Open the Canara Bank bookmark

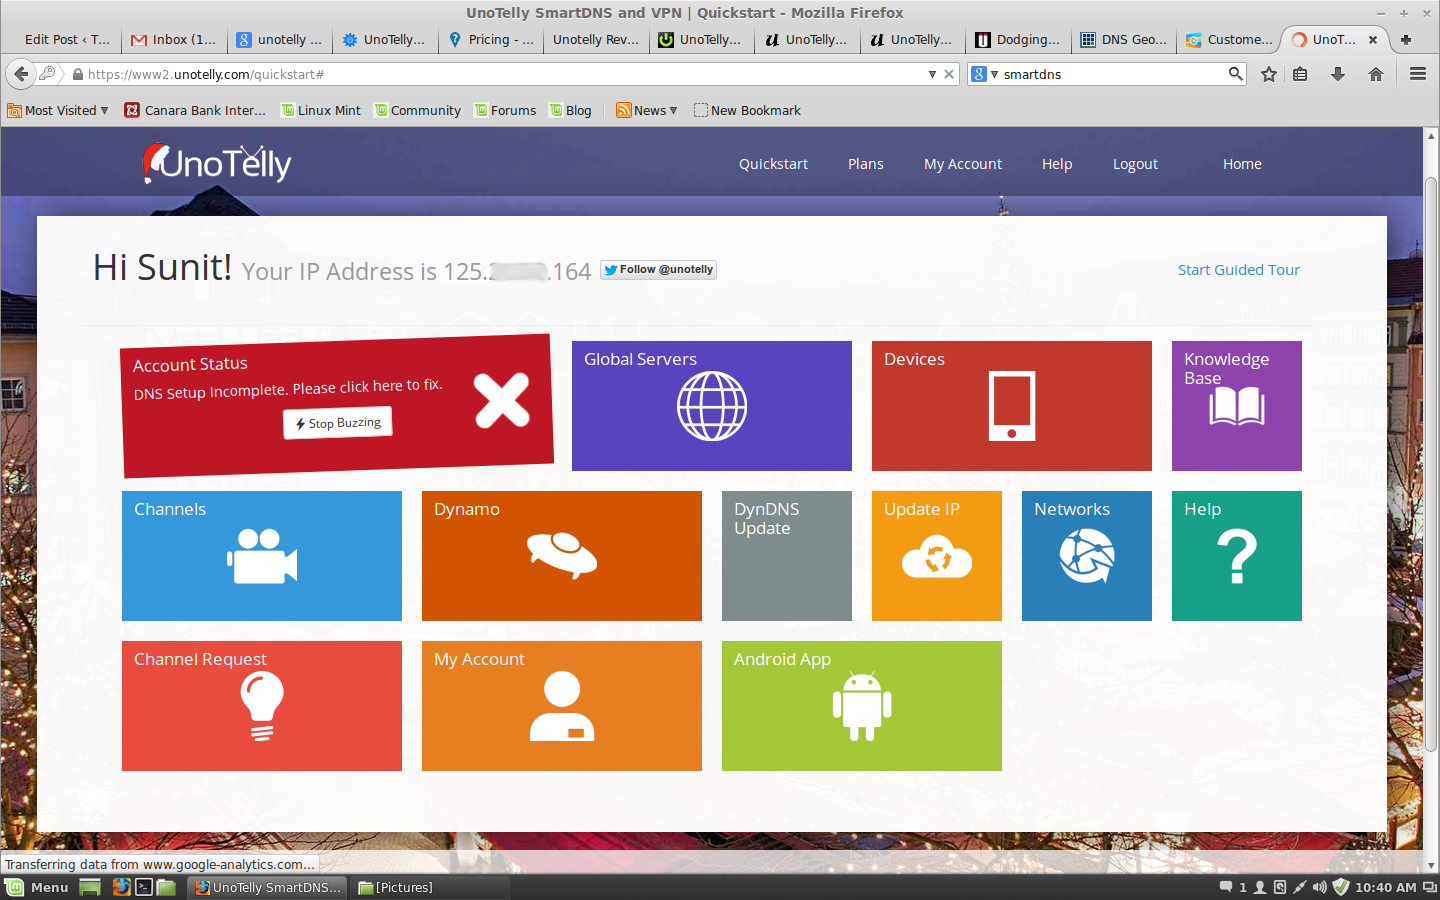196,110
